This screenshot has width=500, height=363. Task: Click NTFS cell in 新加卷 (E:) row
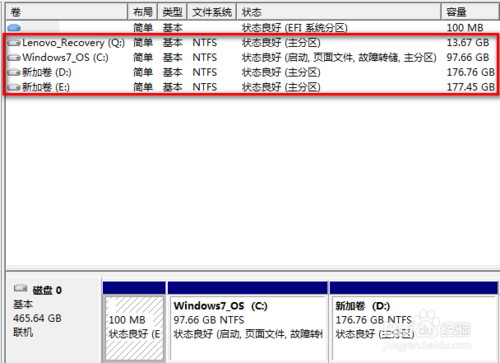(205, 87)
